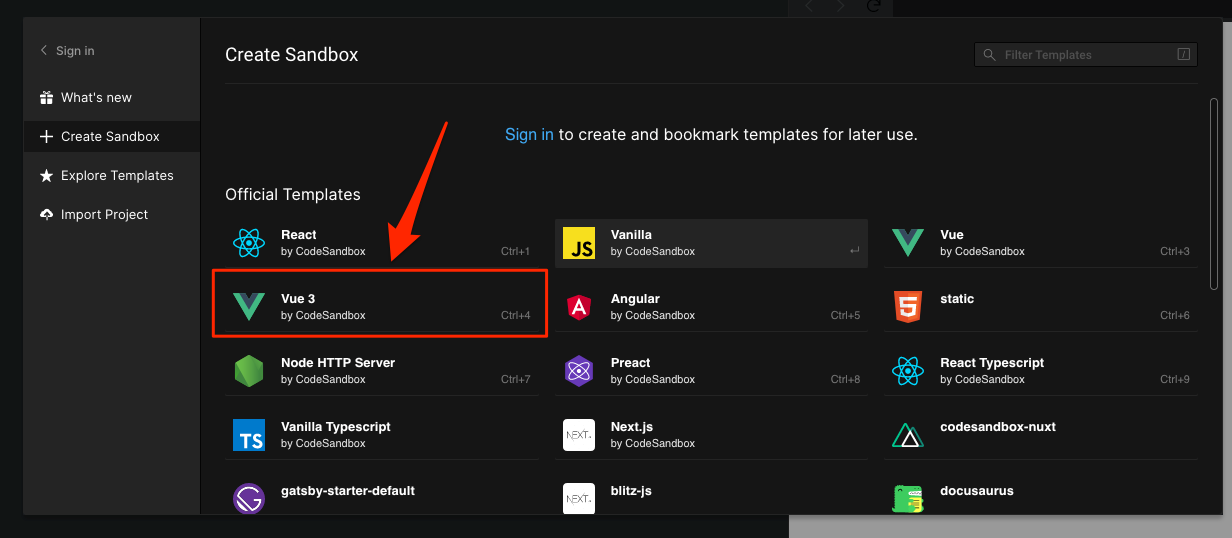Choose the Angular red shield icon
The image size is (1232, 538).
pos(579,307)
